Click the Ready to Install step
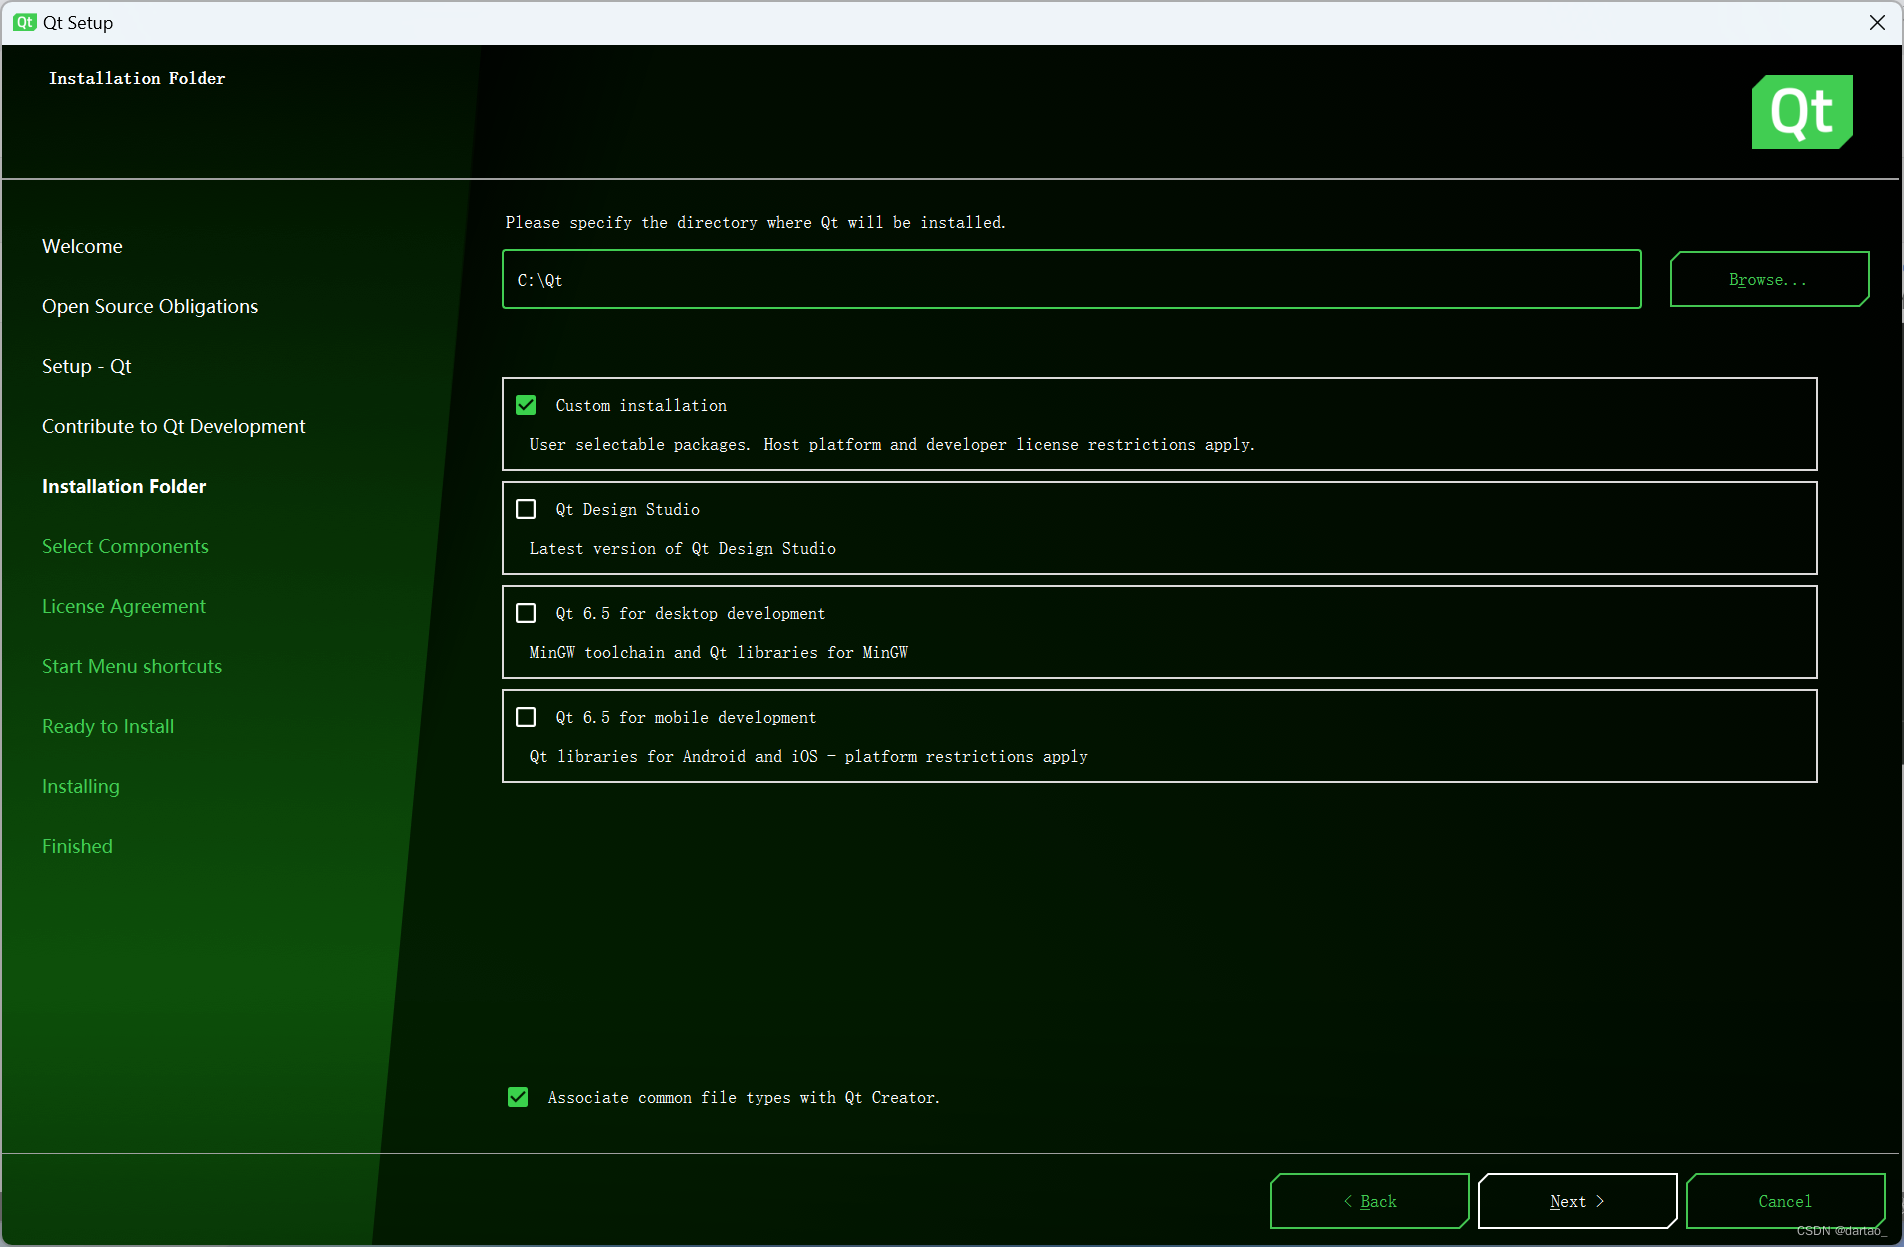Screen dimensions: 1904x1247 108,726
